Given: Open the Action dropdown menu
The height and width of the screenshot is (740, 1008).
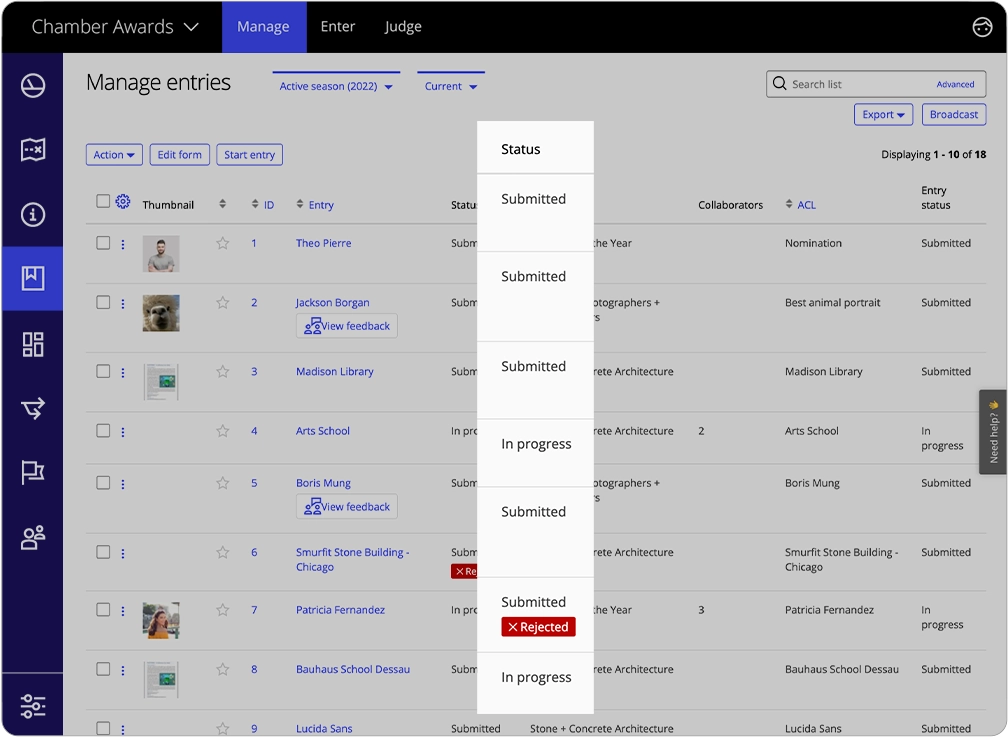Looking at the screenshot, I should [113, 154].
